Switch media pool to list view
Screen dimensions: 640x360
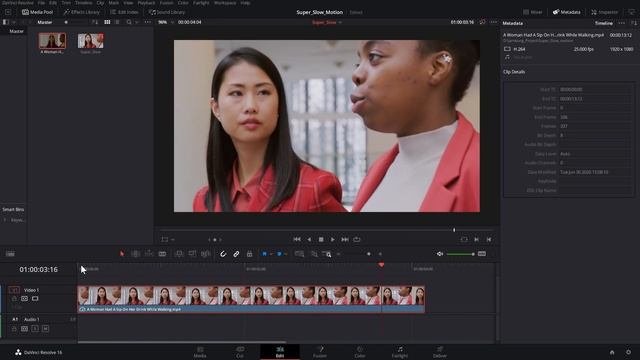point(117,22)
